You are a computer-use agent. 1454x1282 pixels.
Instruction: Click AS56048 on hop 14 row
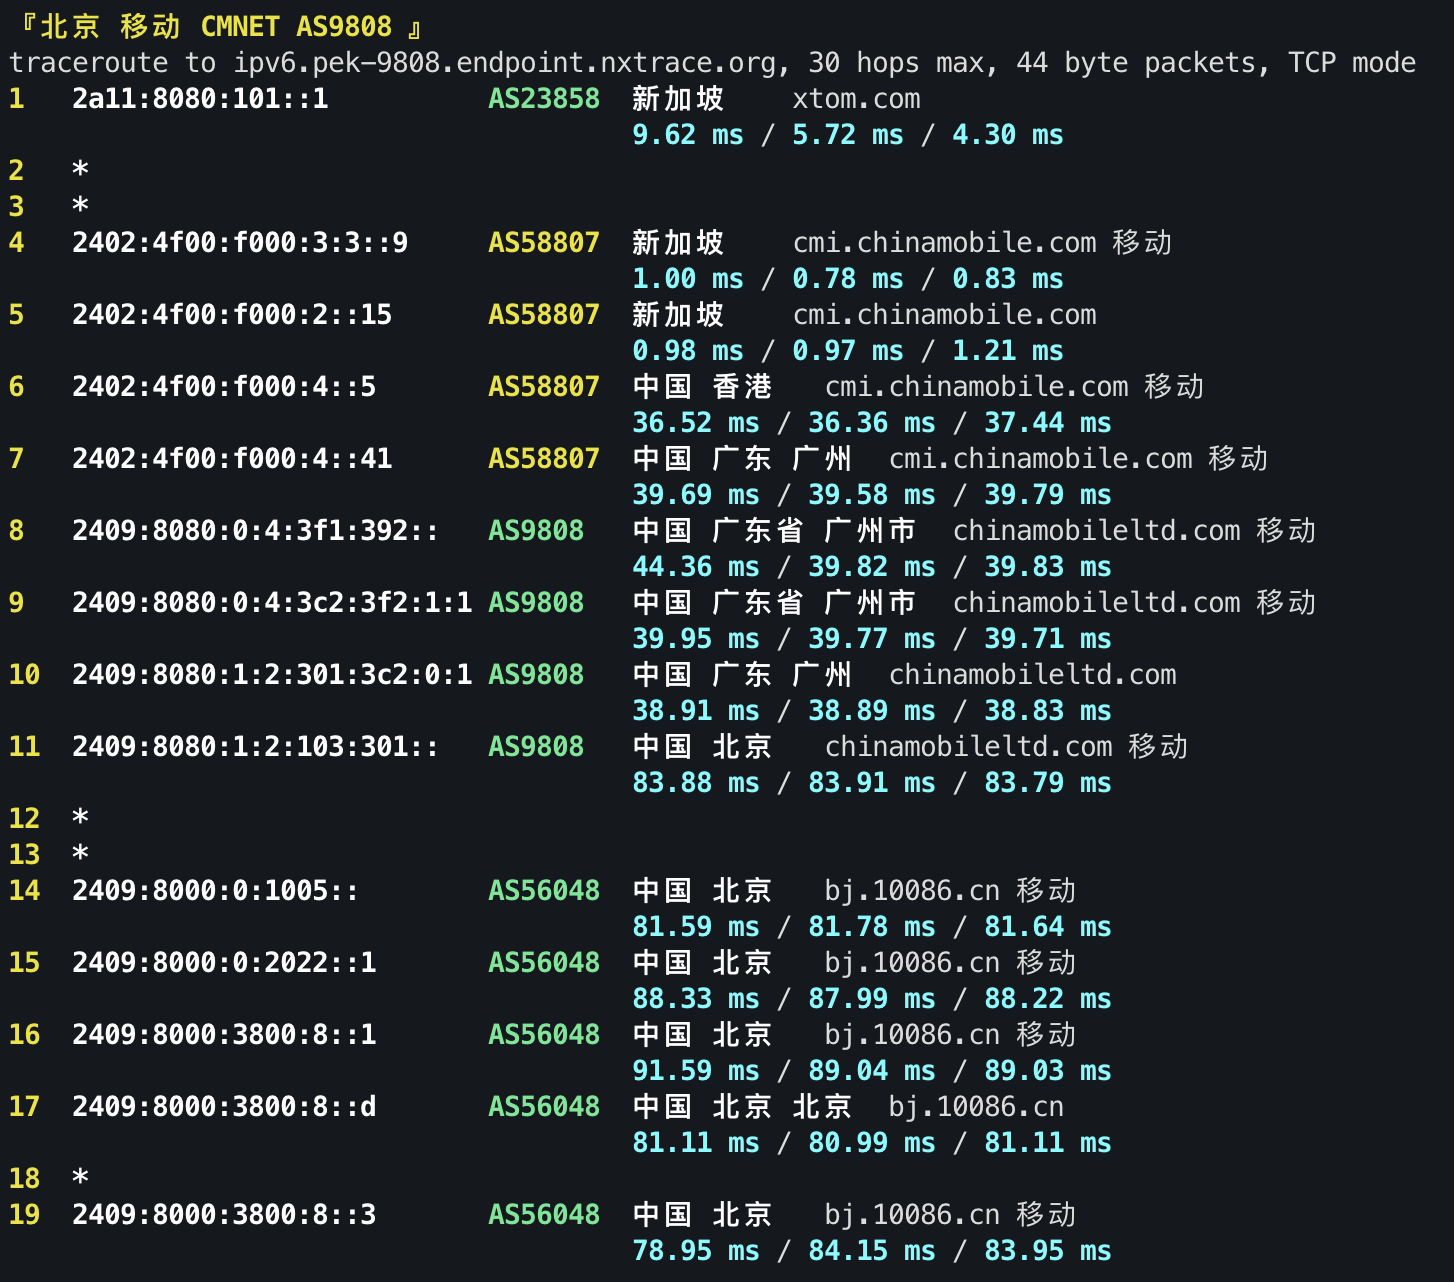(x=544, y=891)
